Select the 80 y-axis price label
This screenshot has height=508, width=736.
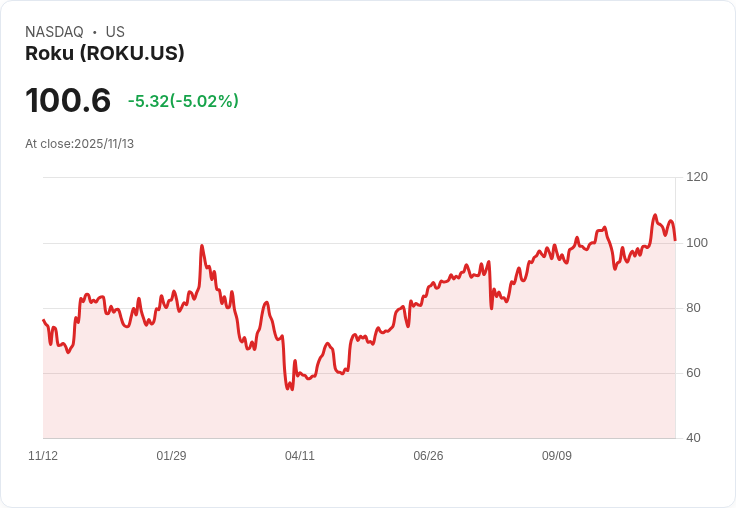pos(693,308)
